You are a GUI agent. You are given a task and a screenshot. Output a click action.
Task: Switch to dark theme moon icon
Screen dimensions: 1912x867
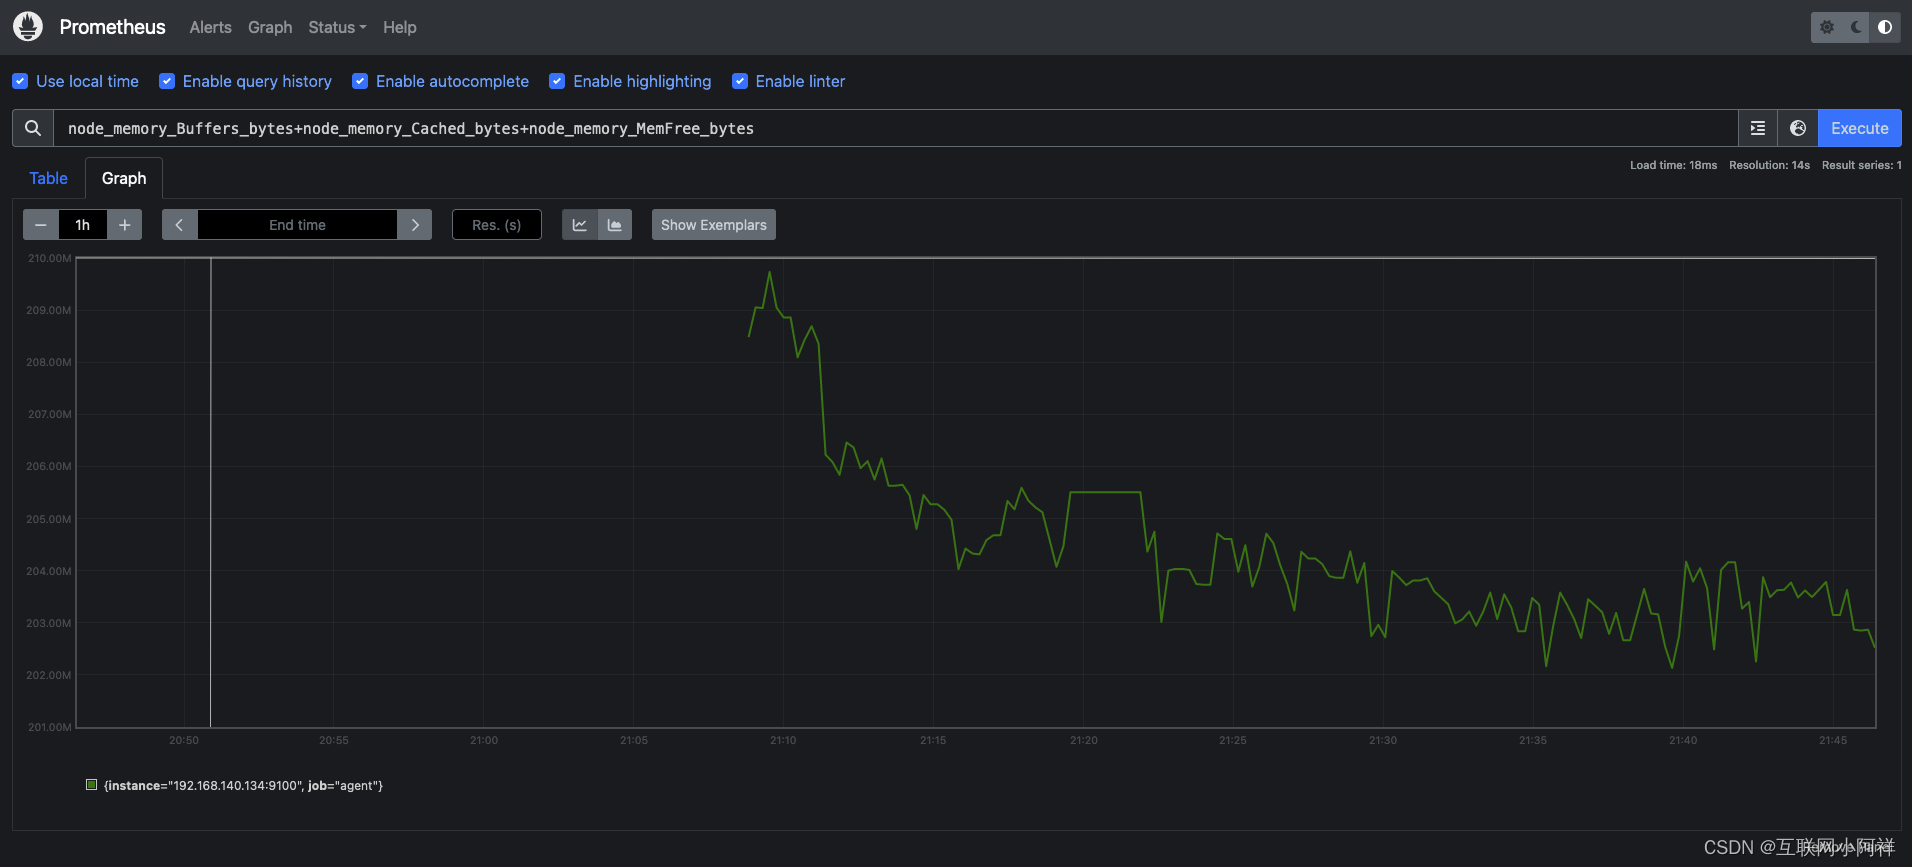tap(1856, 27)
